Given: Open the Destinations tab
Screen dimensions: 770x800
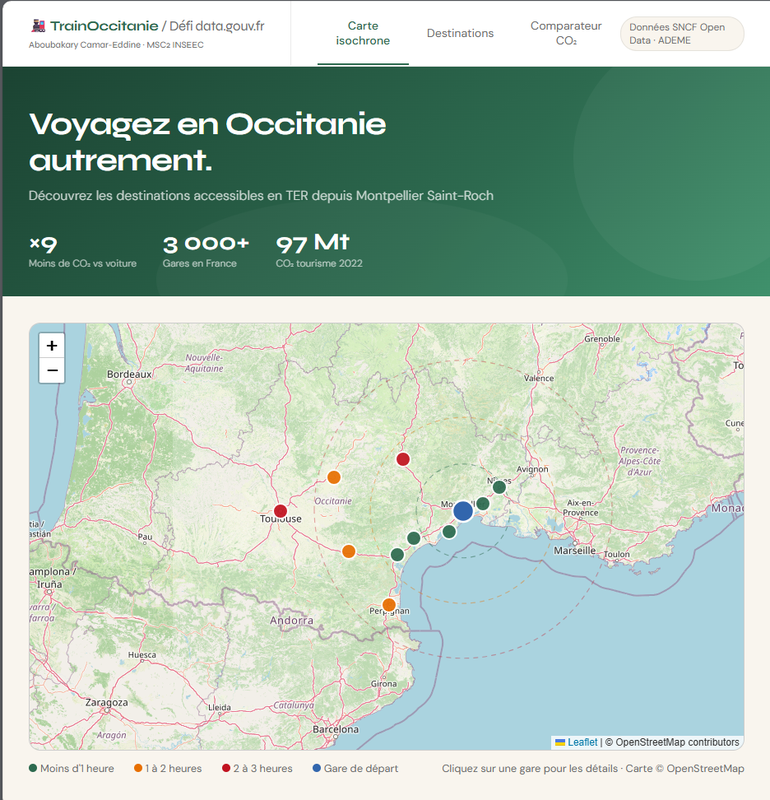Looking at the screenshot, I should coord(460,33).
